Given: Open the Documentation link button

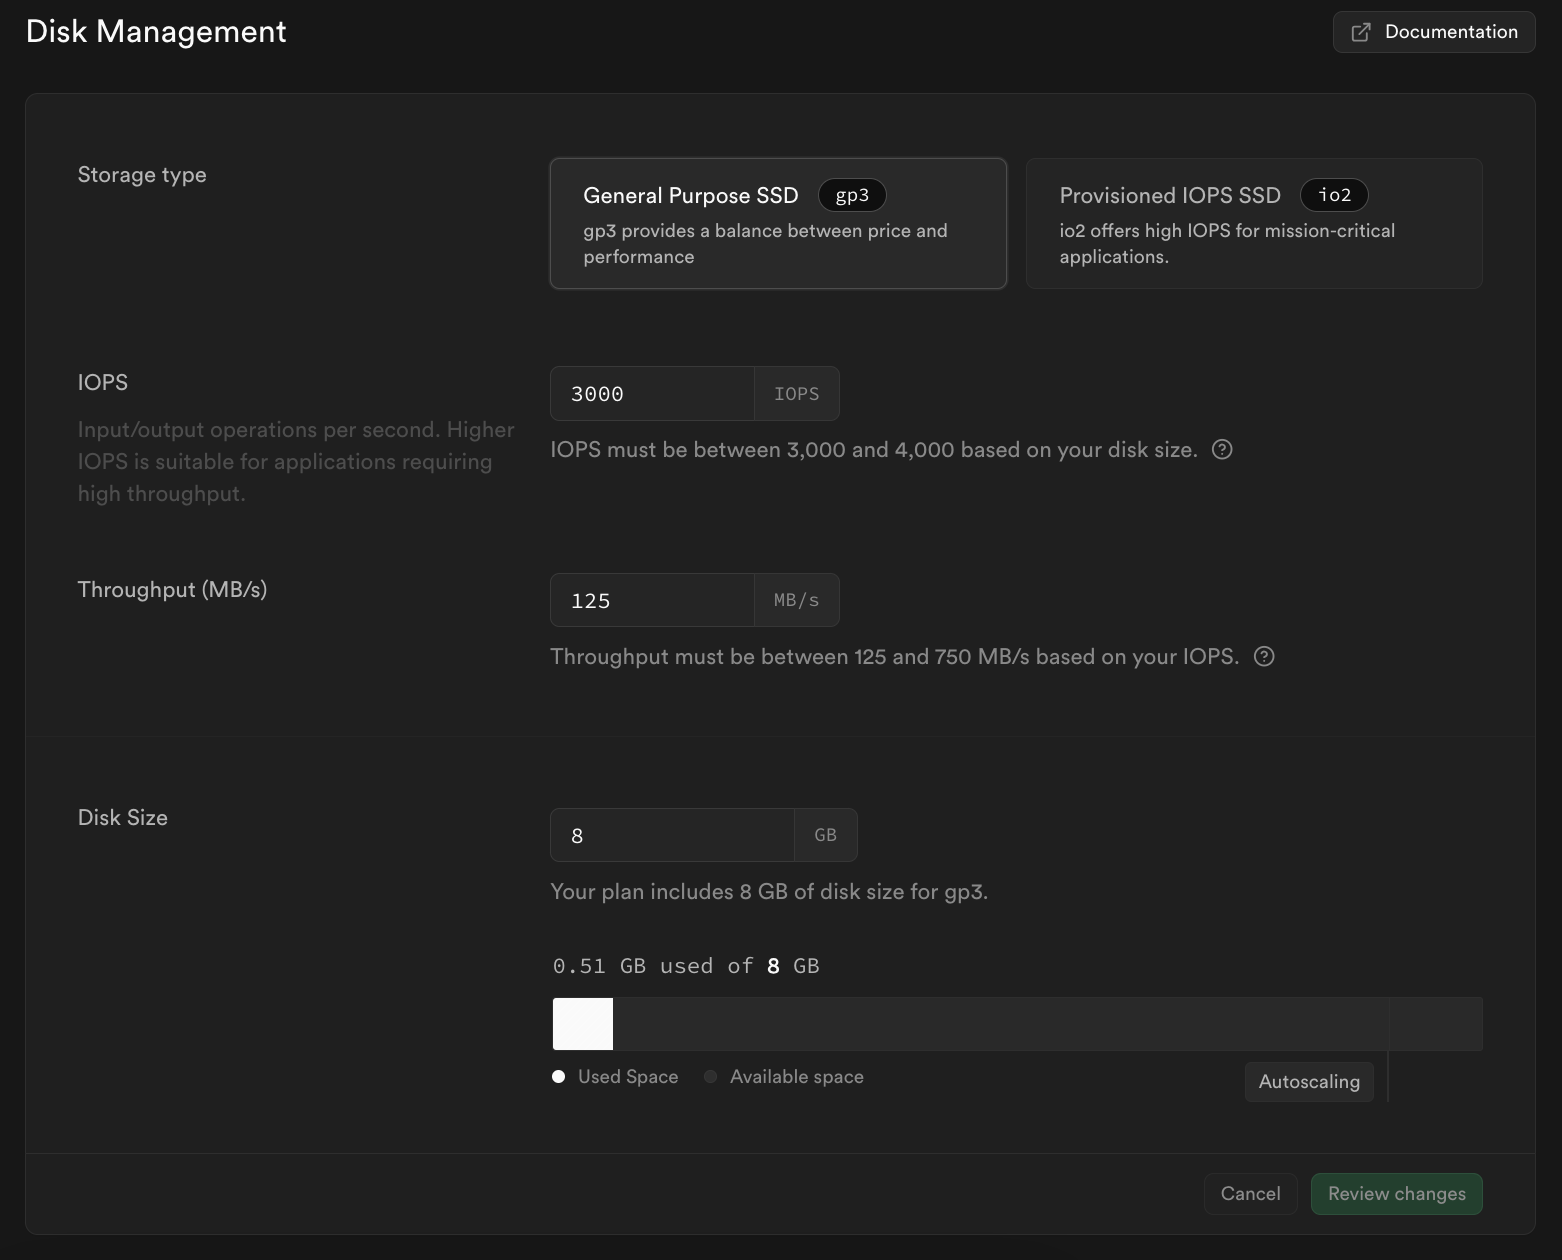Looking at the screenshot, I should click(x=1433, y=32).
